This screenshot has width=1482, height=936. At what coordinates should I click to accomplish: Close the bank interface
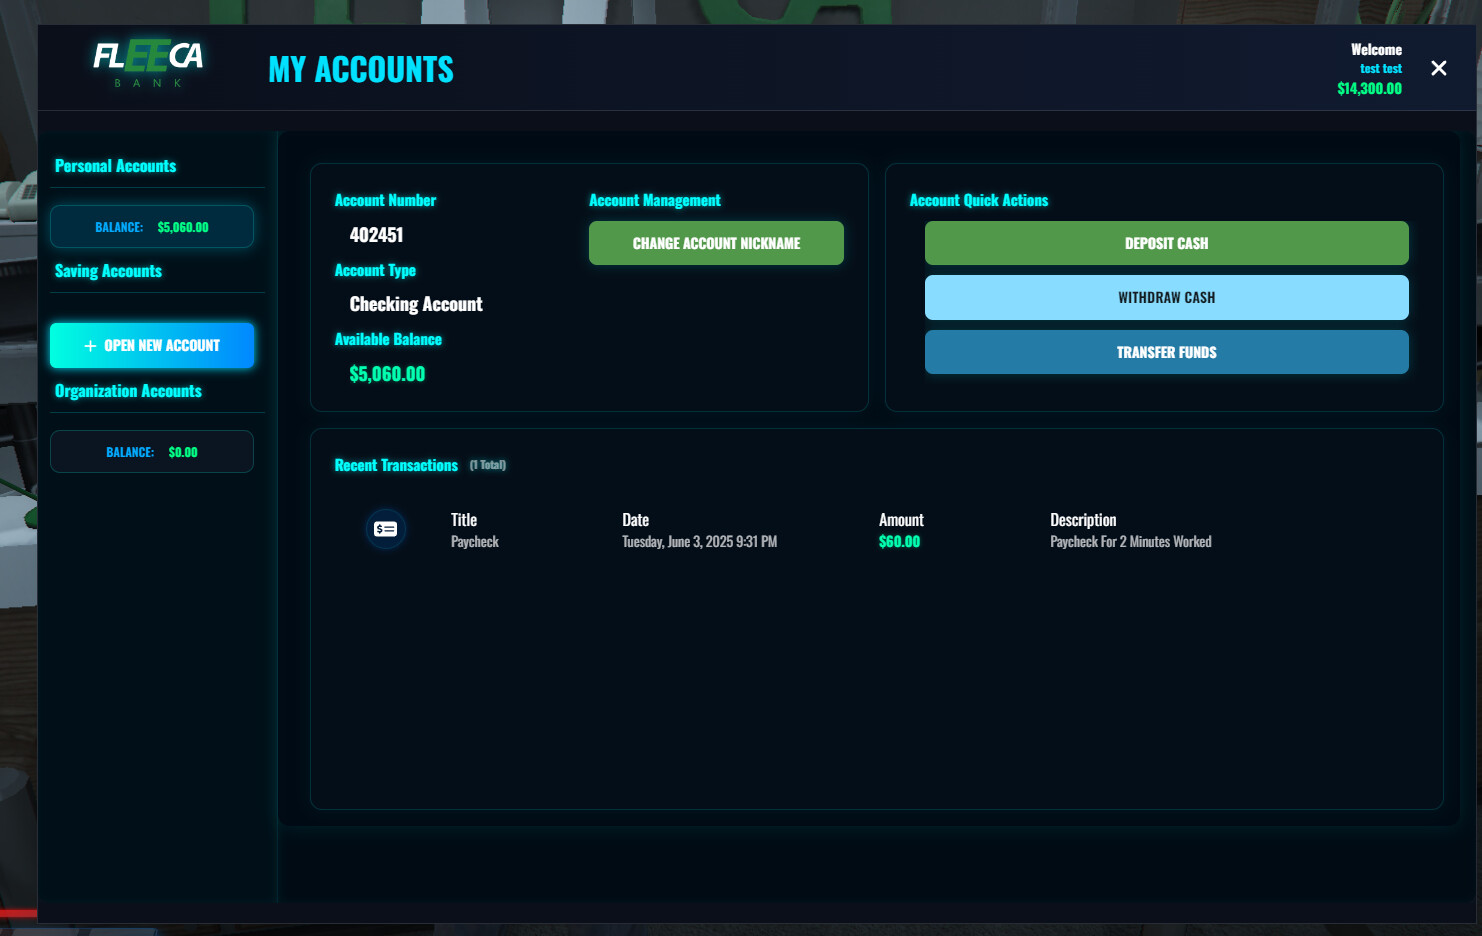1438,68
